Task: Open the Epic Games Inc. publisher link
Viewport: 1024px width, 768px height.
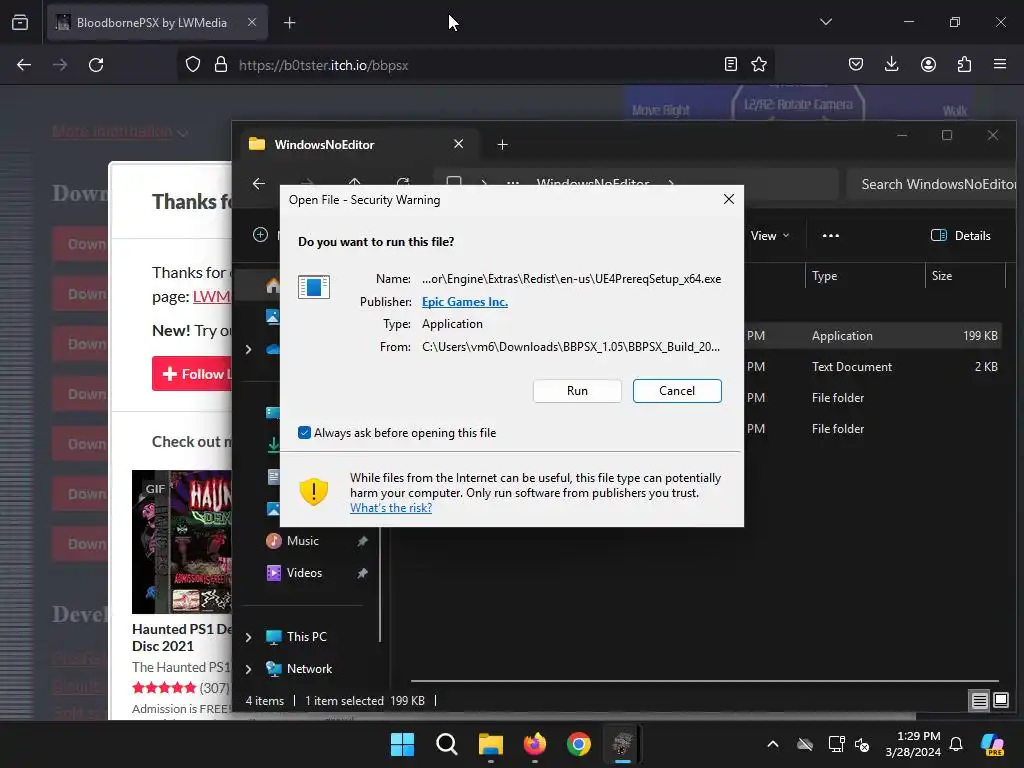Action: click(465, 302)
